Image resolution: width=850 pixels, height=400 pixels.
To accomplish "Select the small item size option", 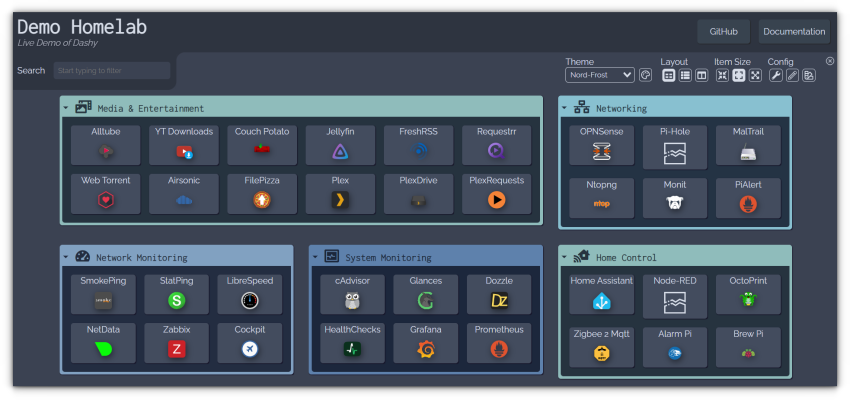I will coord(722,75).
